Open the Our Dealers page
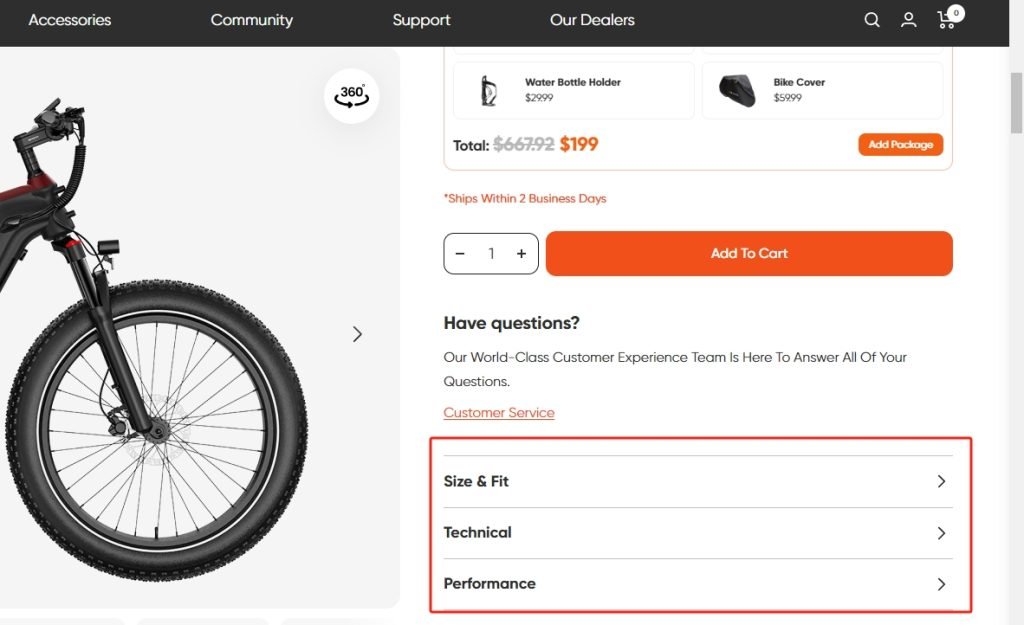1024x625 pixels. point(592,20)
